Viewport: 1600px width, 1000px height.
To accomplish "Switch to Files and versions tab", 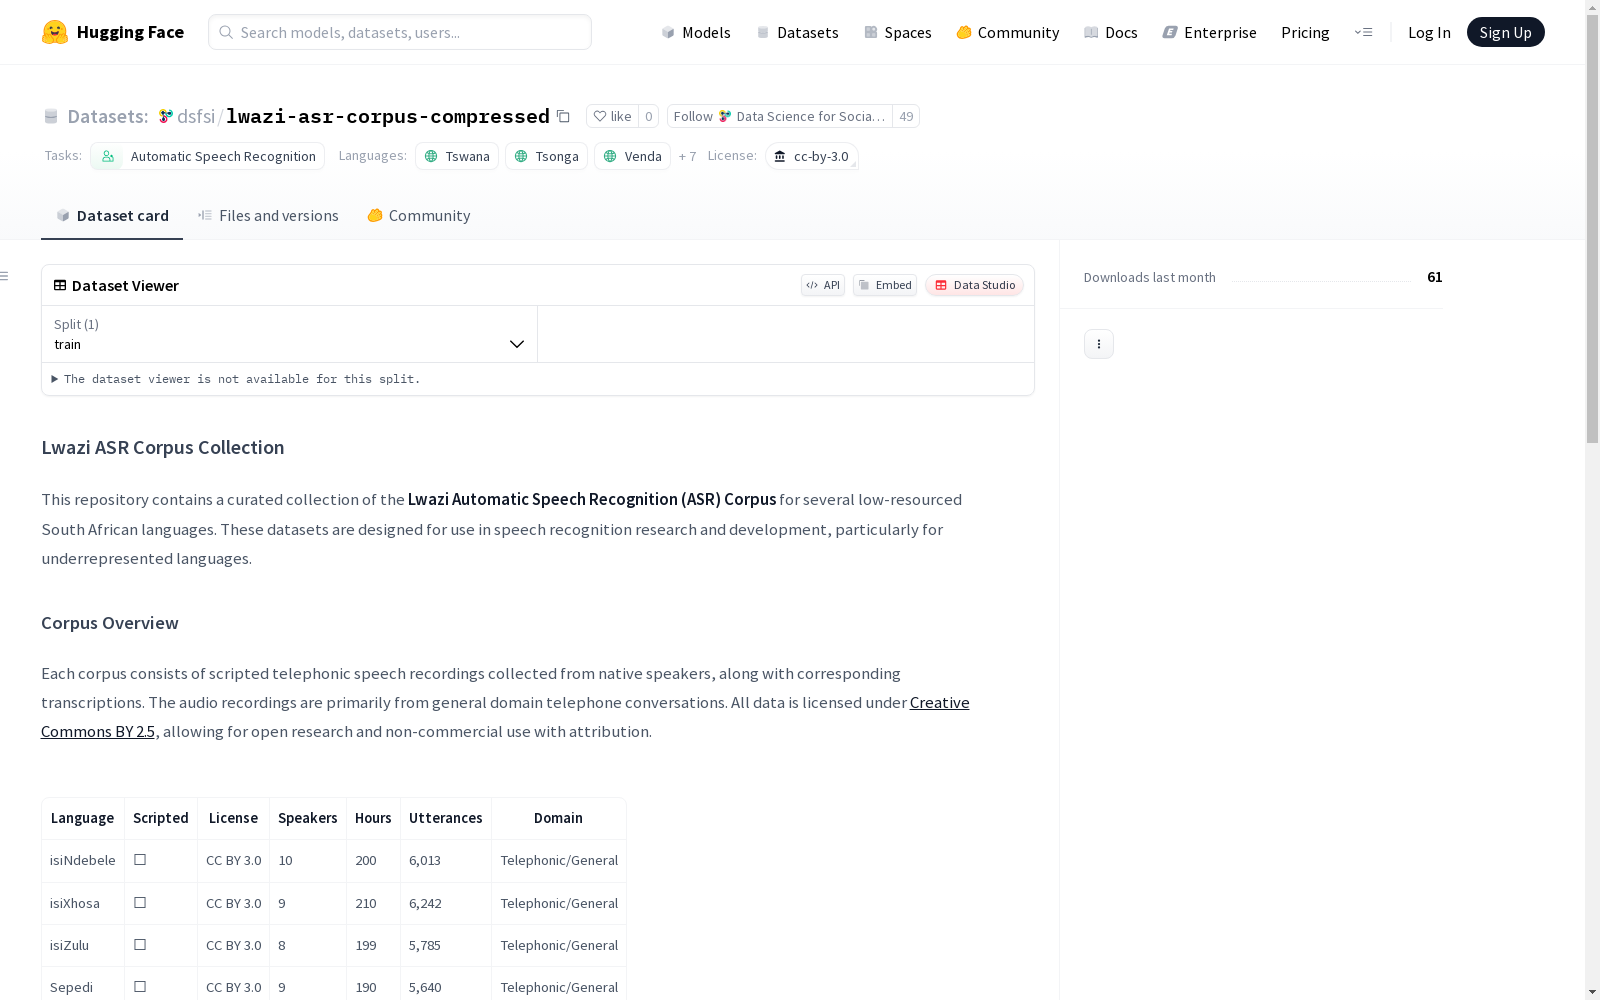I will click(268, 216).
